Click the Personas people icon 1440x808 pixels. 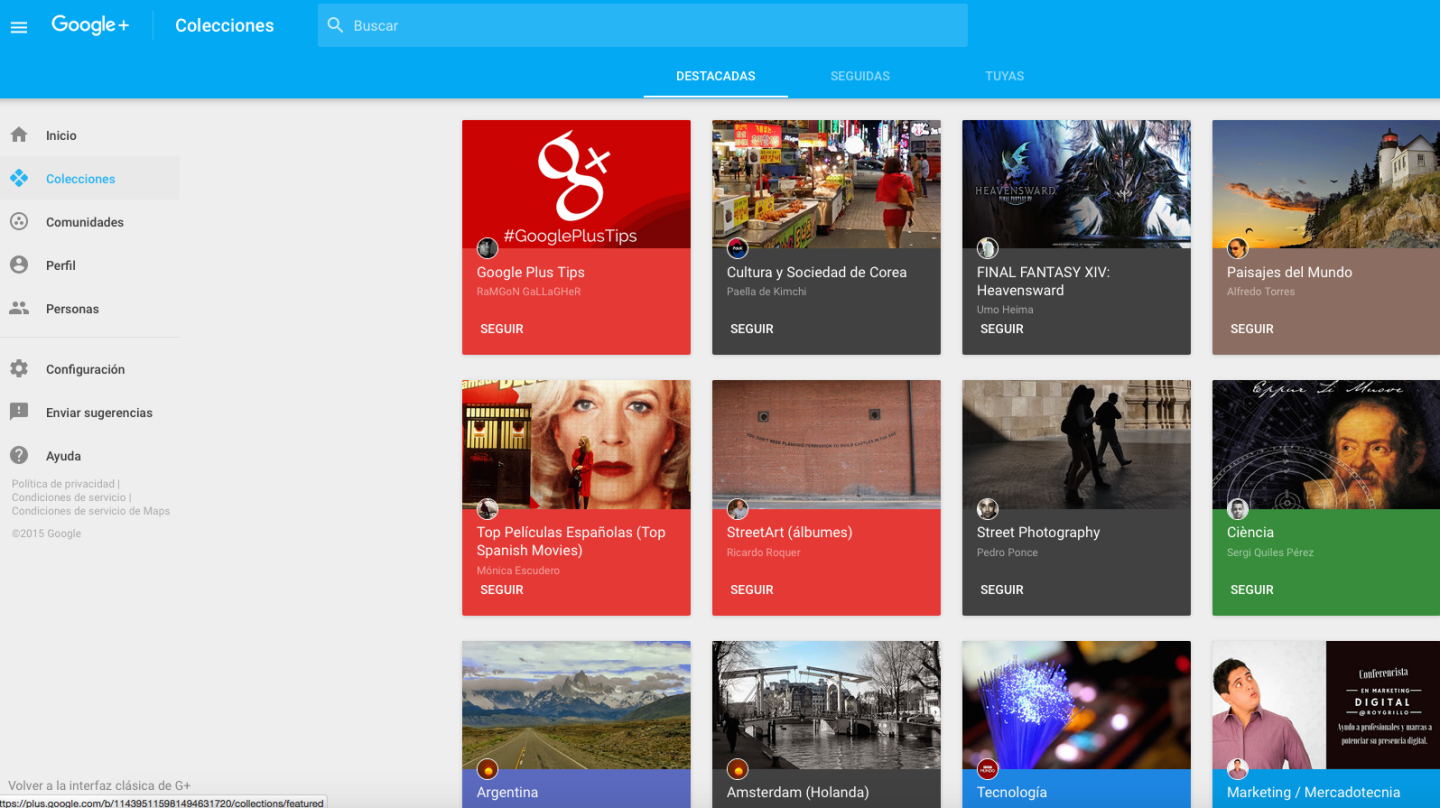pos(19,308)
